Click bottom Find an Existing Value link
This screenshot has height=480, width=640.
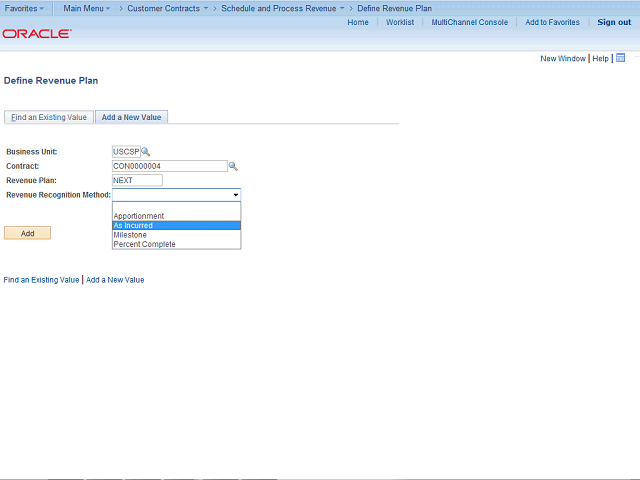coord(41,280)
